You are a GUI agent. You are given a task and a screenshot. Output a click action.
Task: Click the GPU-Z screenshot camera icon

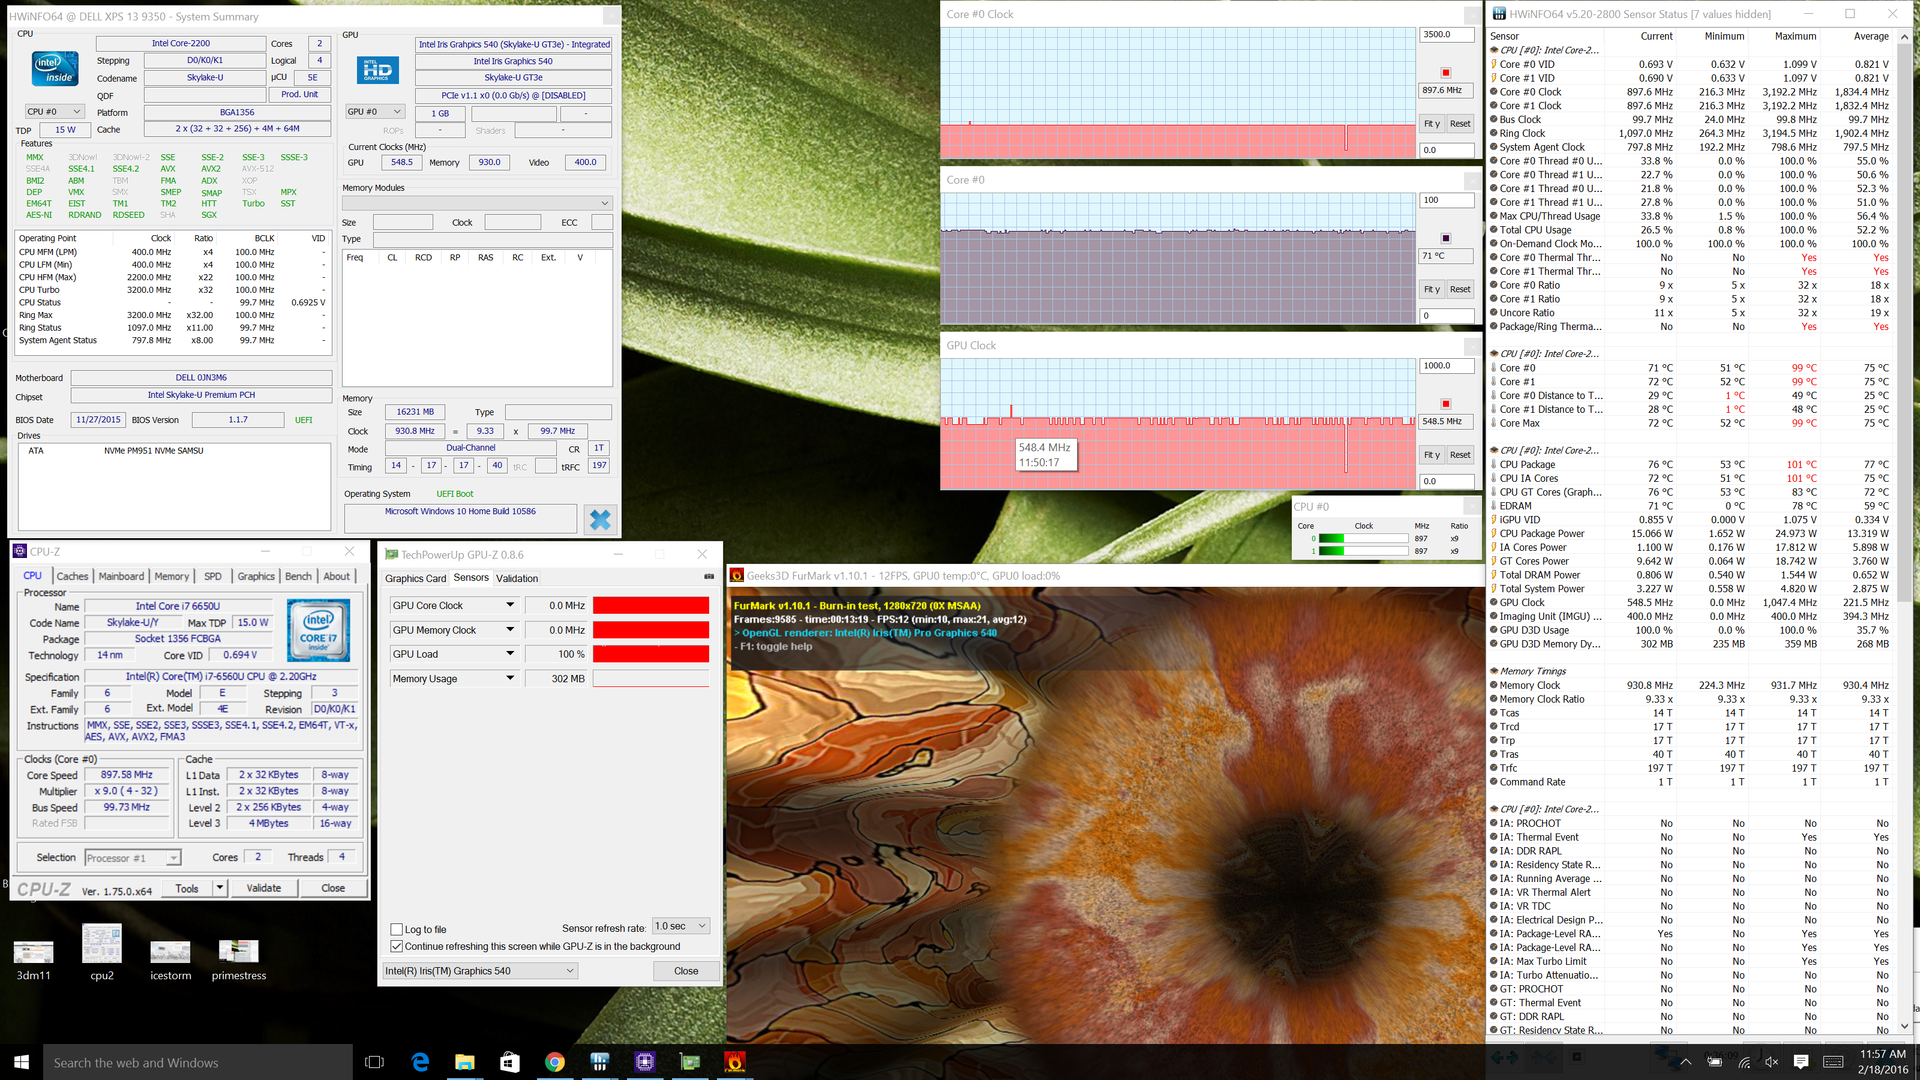(709, 577)
